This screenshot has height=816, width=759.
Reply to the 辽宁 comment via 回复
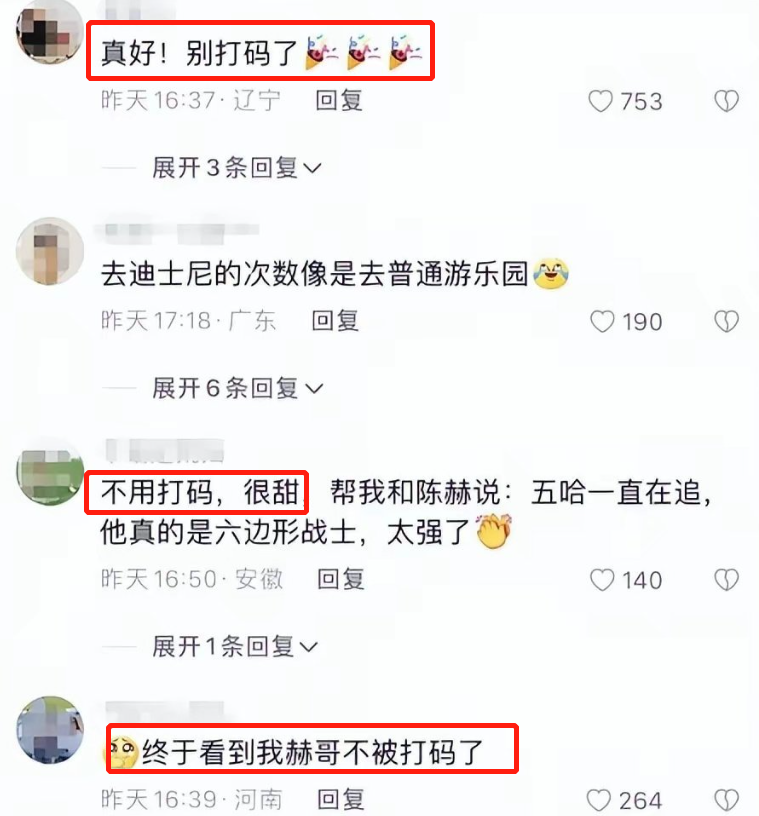pyautogui.click(x=339, y=100)
